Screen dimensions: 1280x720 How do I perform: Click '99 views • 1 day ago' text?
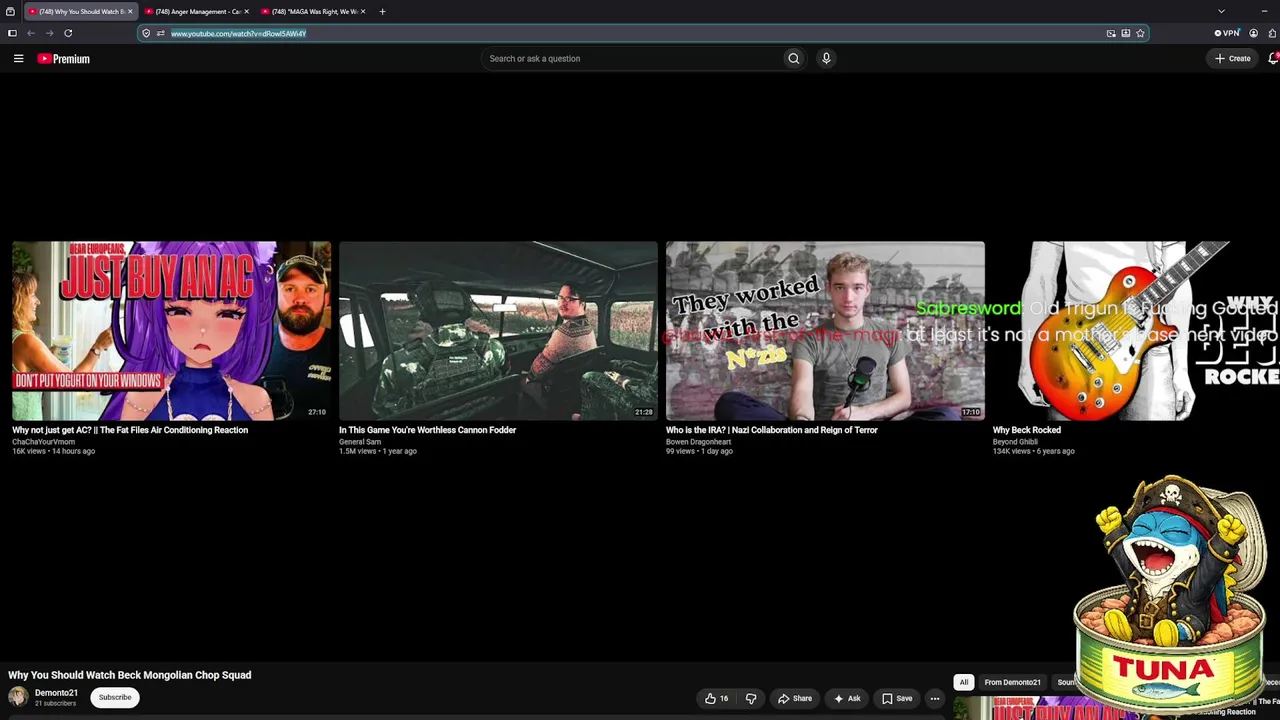pos(700,451)
